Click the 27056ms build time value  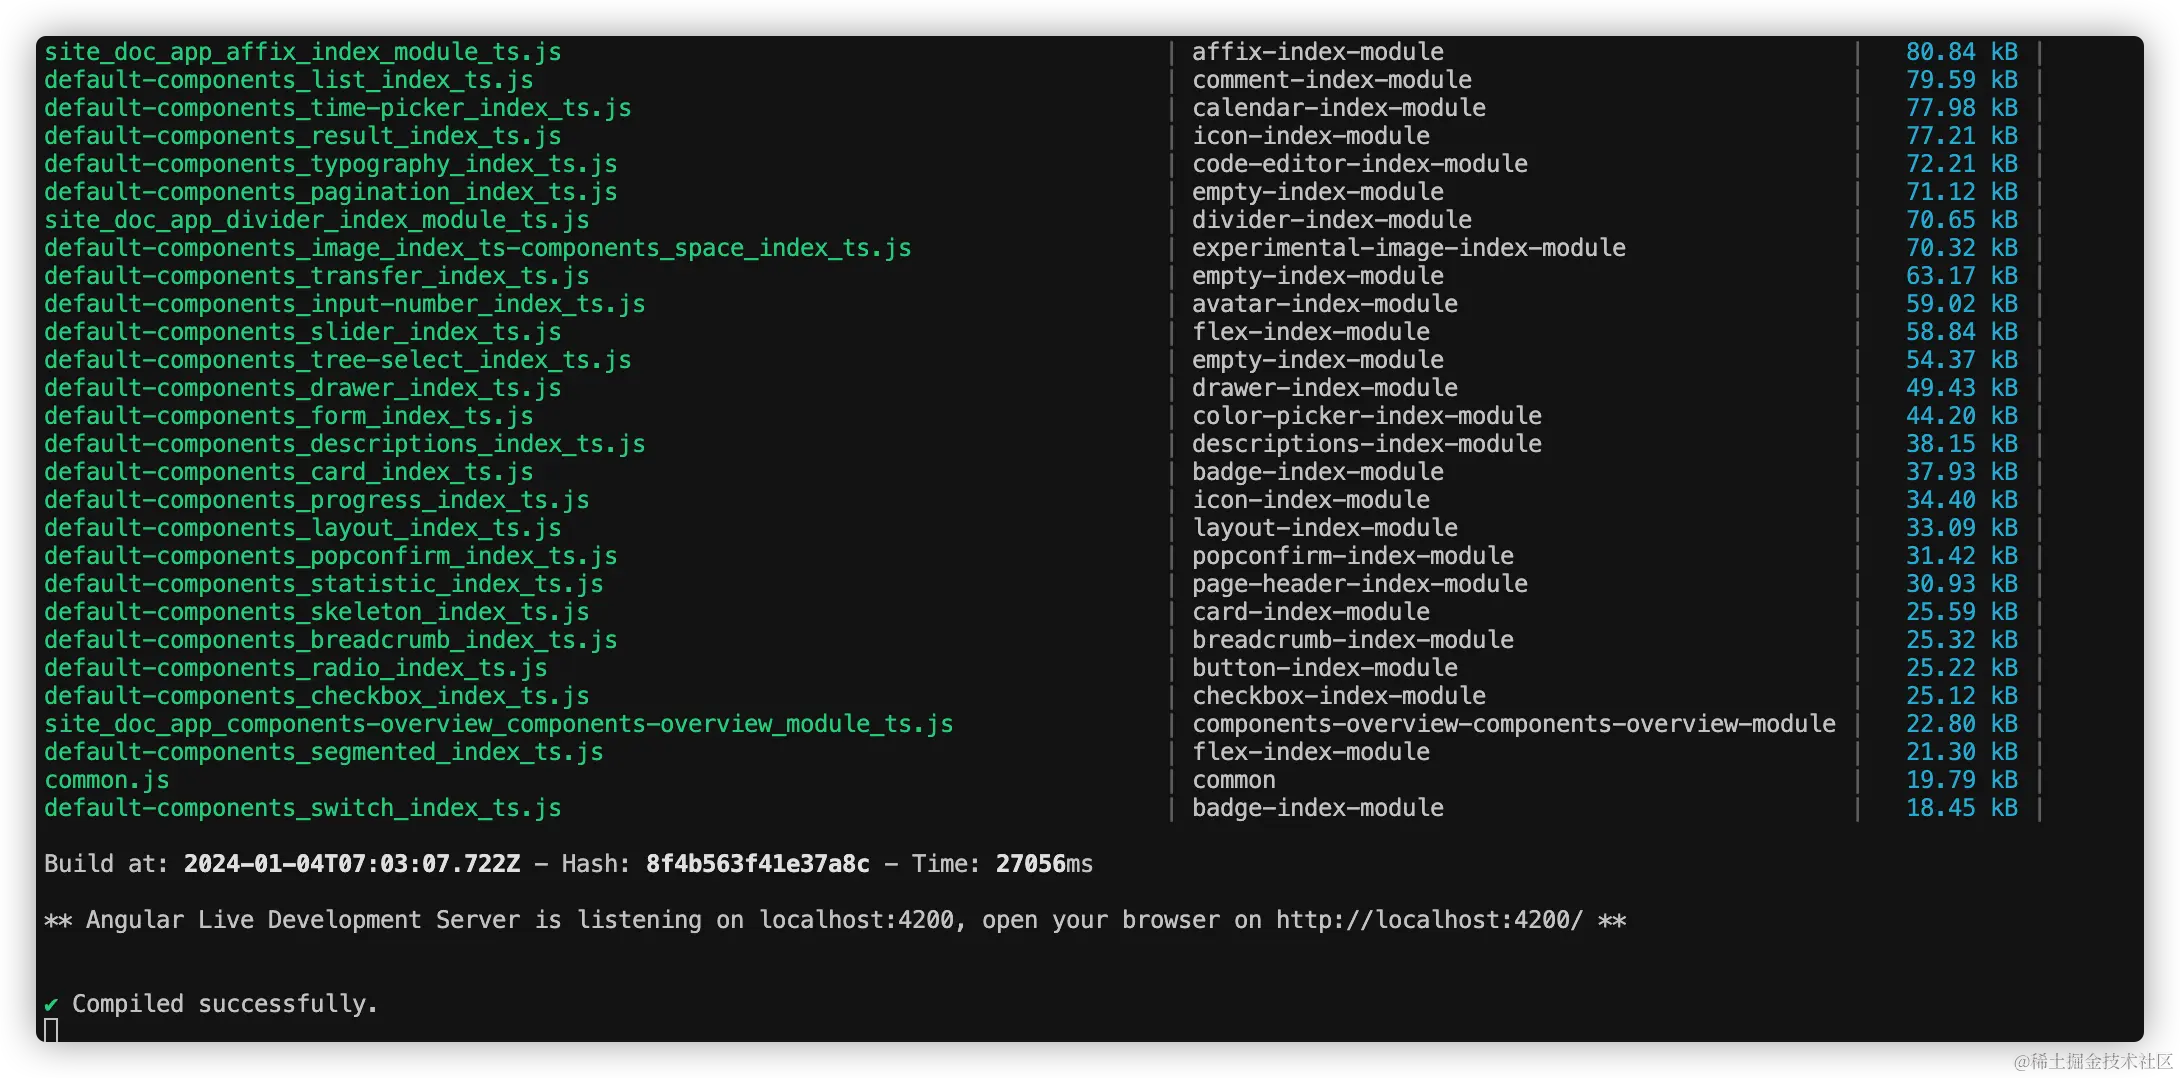click(1044, 864)
